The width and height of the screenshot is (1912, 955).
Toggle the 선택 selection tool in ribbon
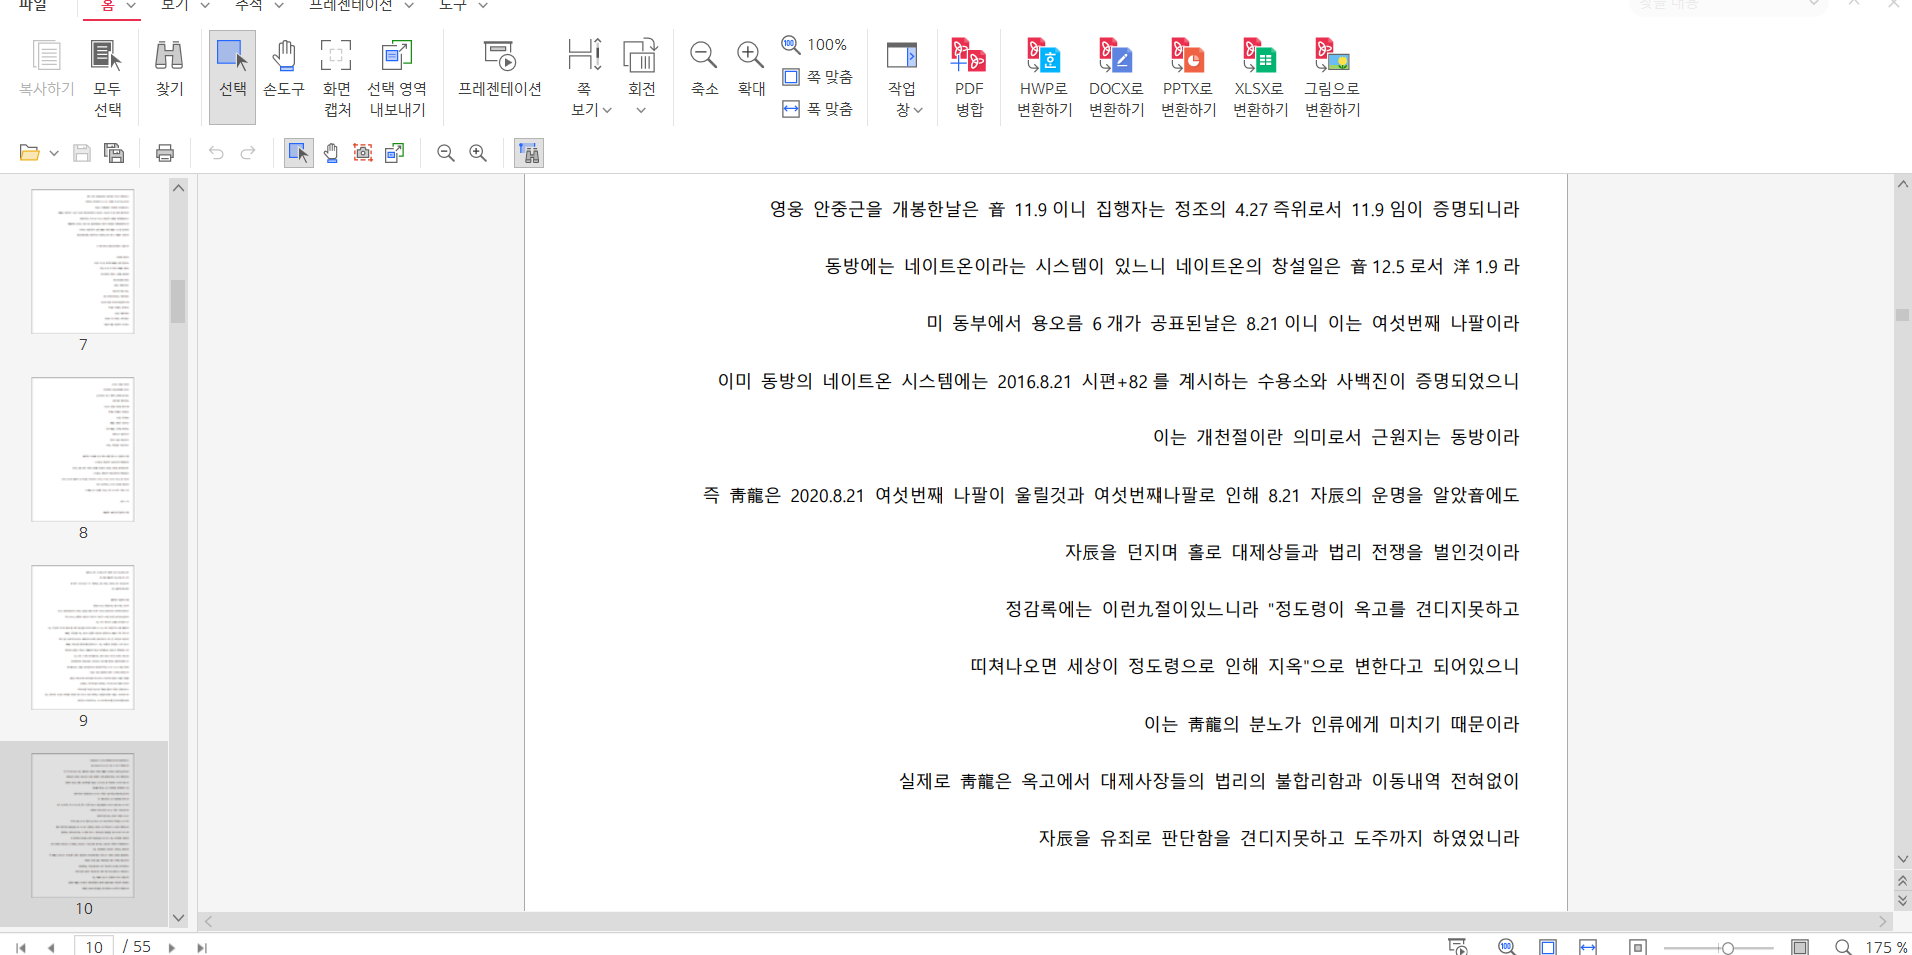pyautogui.click(x=232, y=70)
